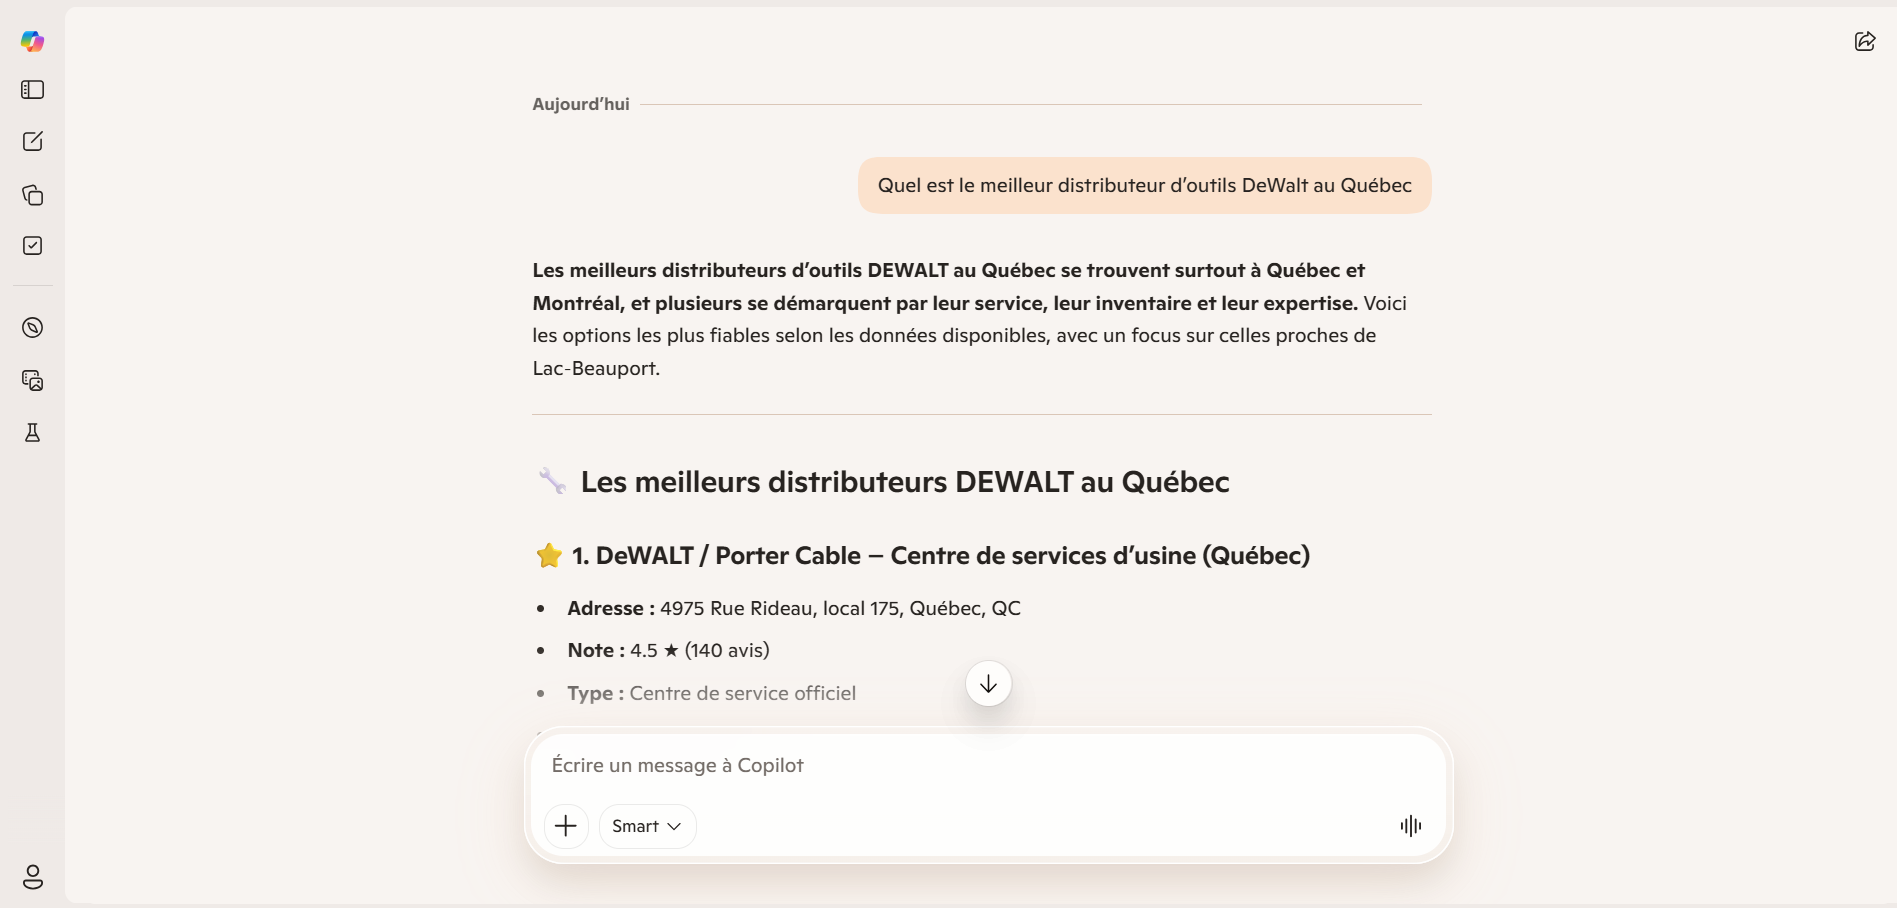Click the scroll-to-bottom arrow button
This screenshot has height=908, width=1897.
point(987,684)
